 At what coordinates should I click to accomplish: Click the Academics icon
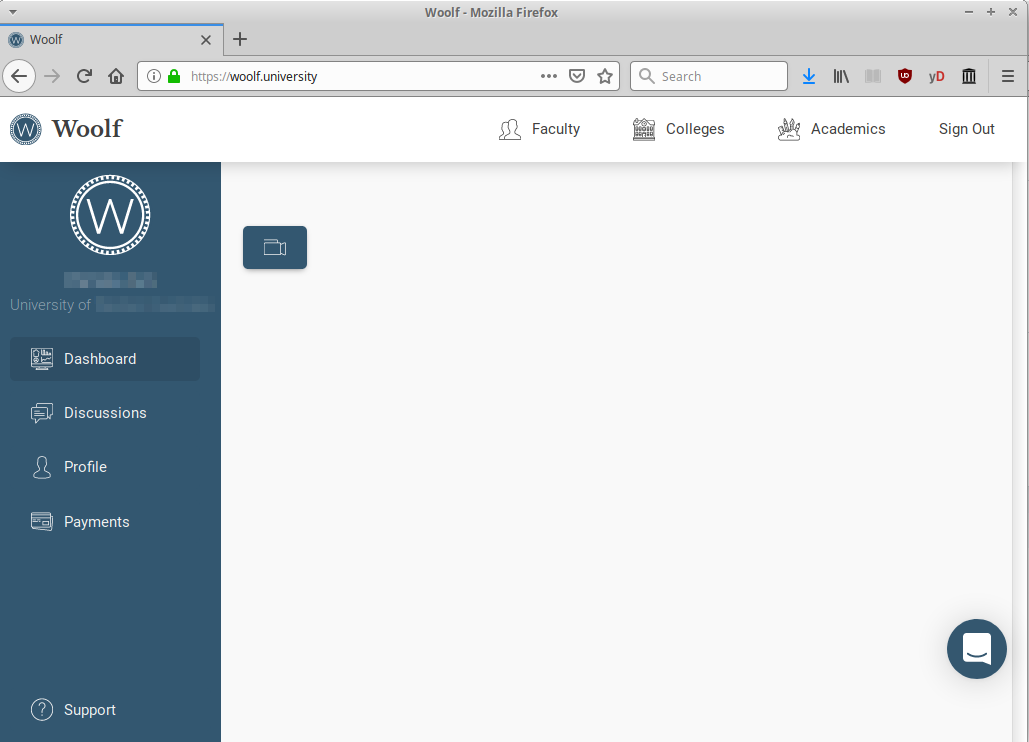(x=789, y=129)
